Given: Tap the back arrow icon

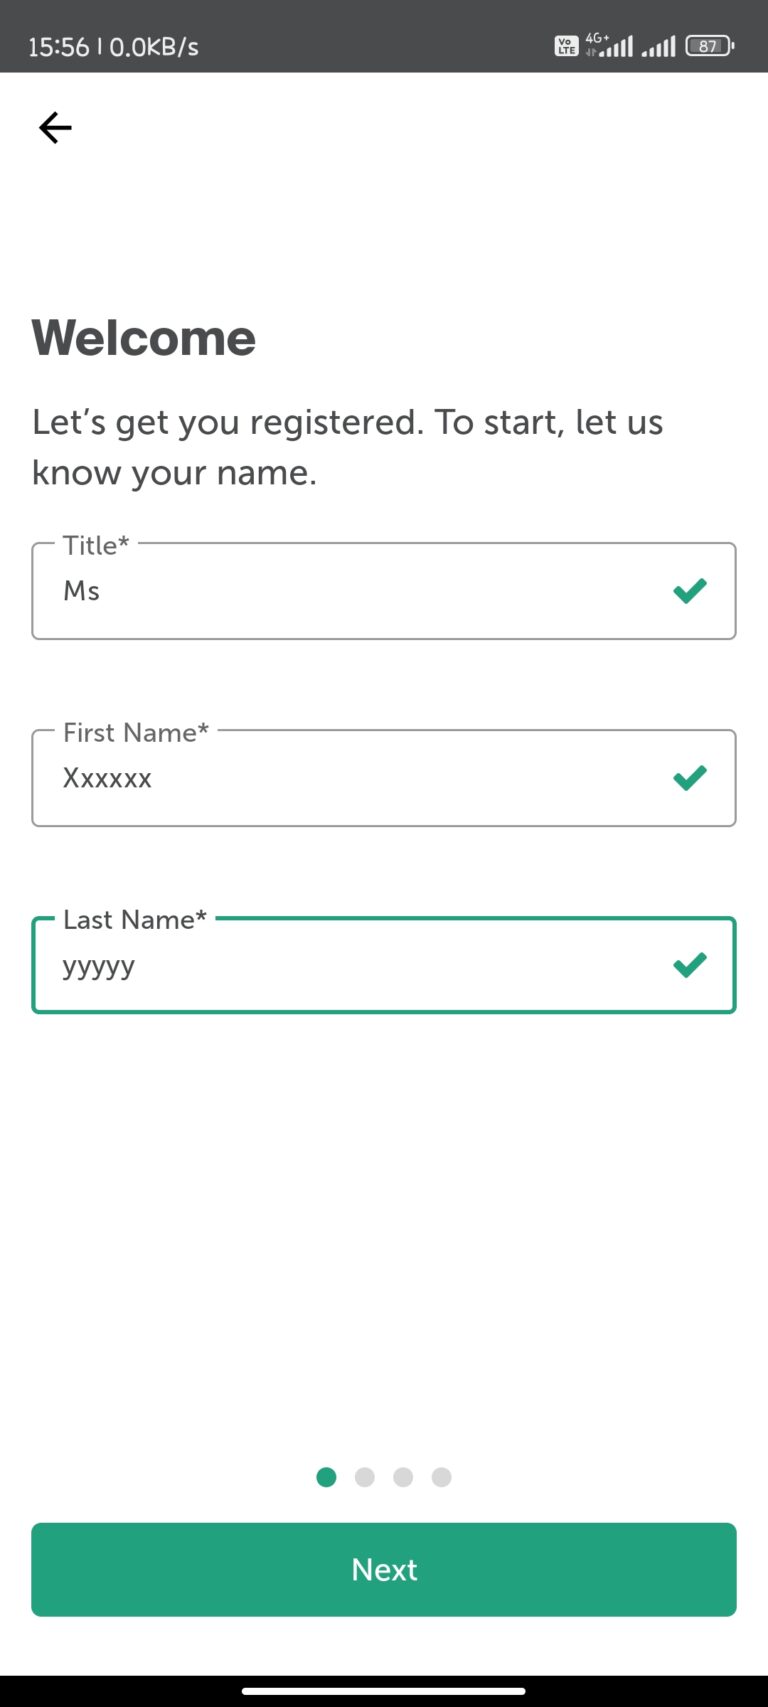Looking at the screenshot, I should (x=55, y=128).
